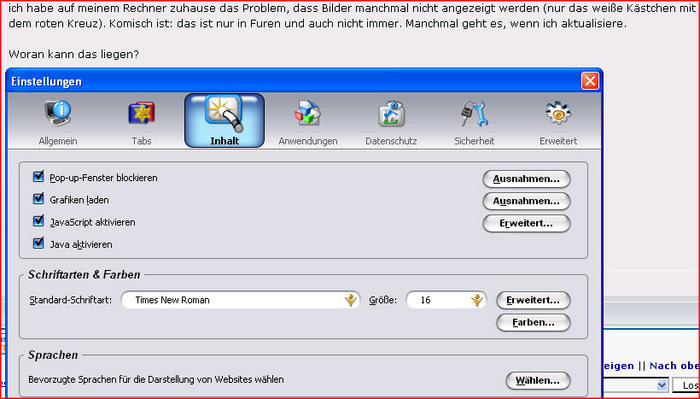Open the Erweitert gear icon

click(x=558, y=121)
